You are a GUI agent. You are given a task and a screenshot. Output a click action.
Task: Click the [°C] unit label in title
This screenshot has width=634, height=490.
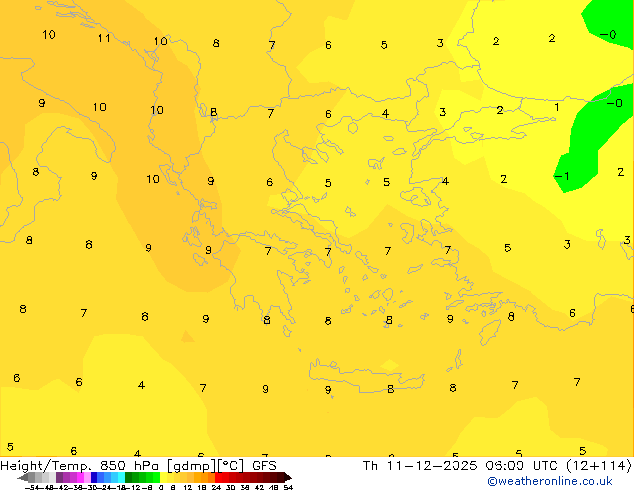click(231, 466)
